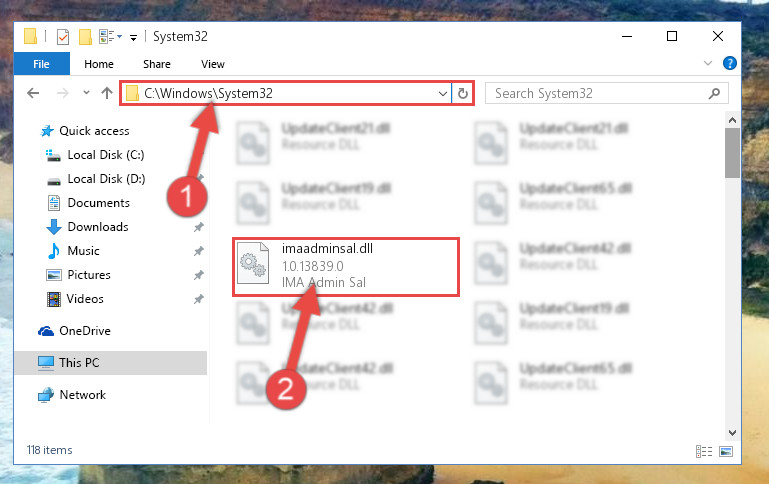Screen dimensions: 769x484
Task: Switch to the View tab
Action: 212,64
